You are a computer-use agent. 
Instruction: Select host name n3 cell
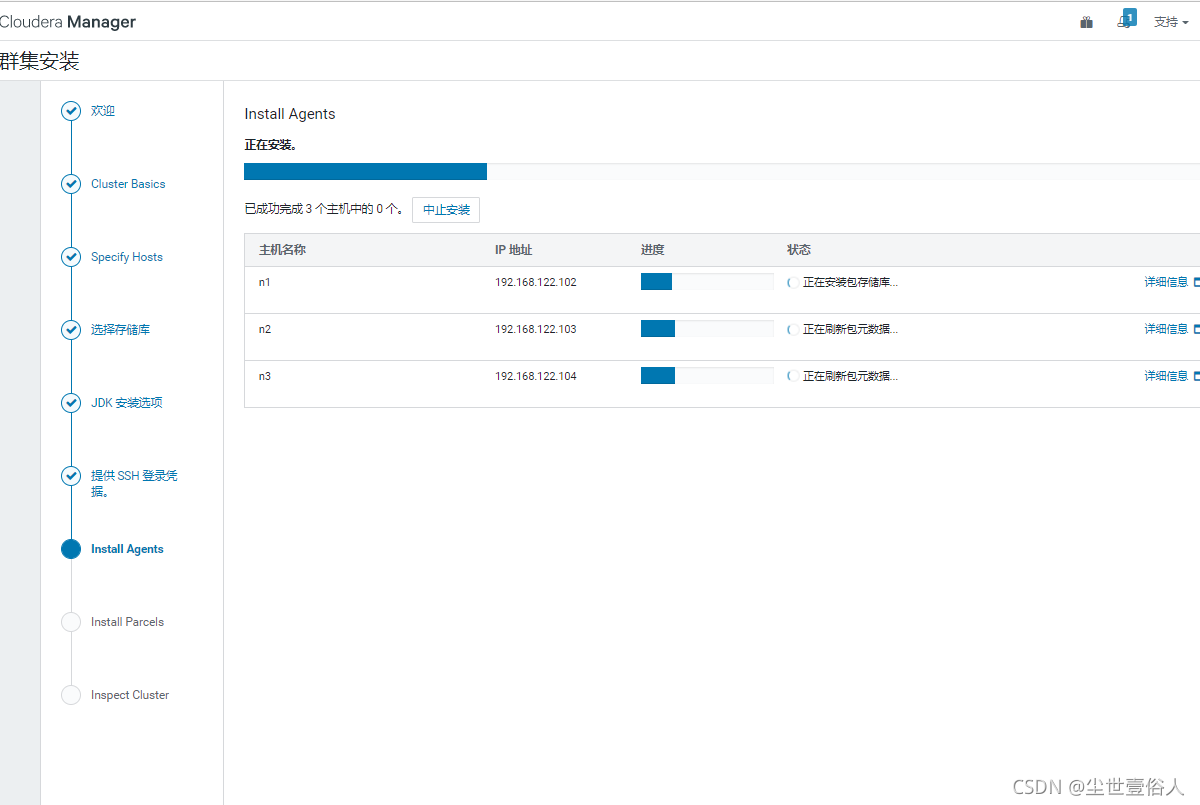point(265,376)
